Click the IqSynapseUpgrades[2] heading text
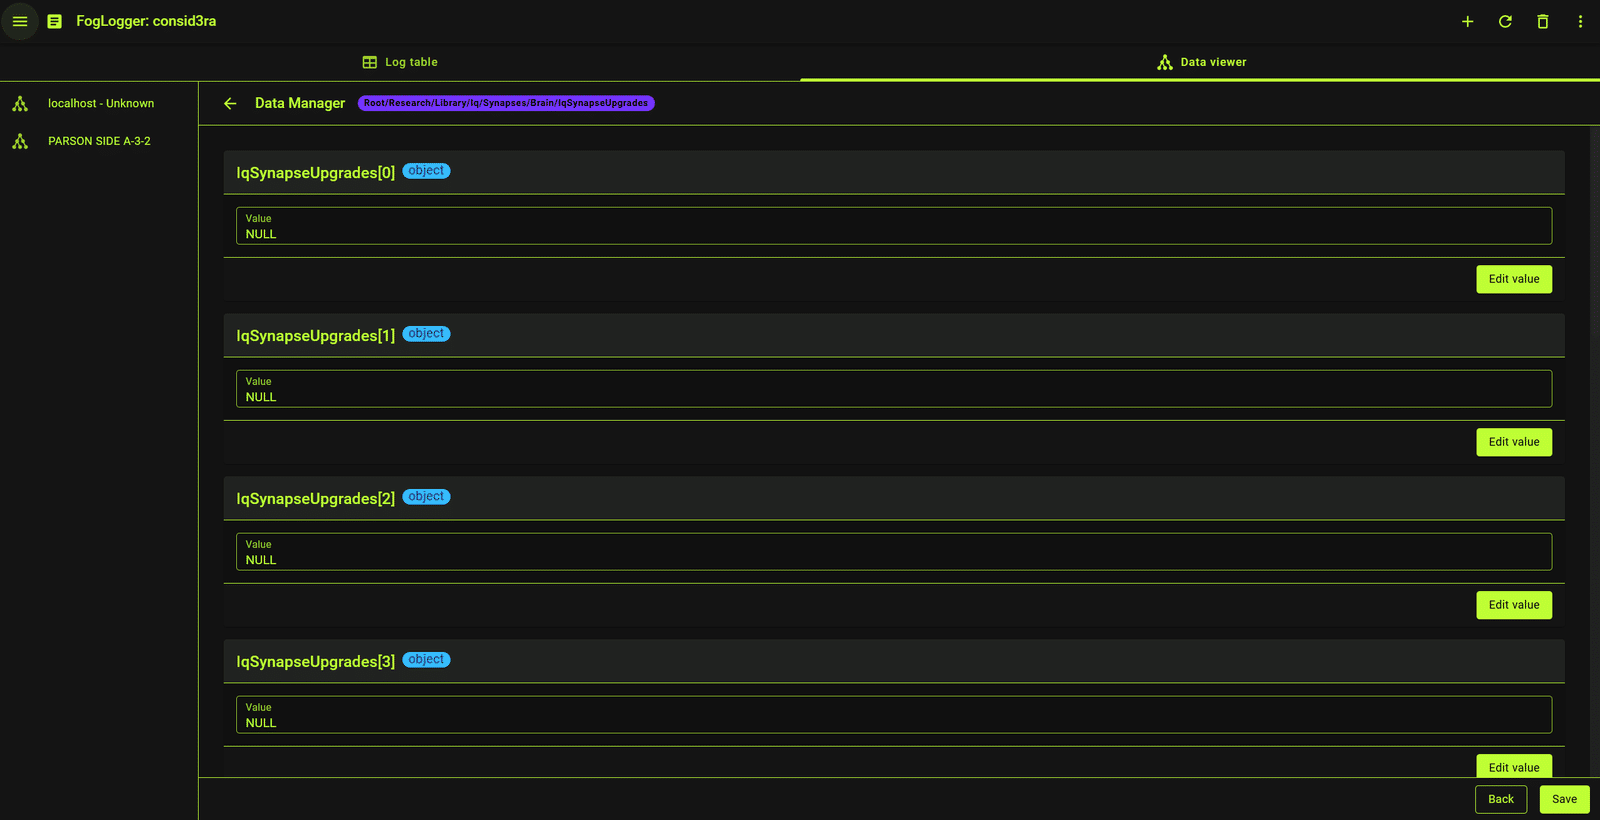Image resolution: width=1600 pixels, height=820 pixels. (x=316, y=499)
